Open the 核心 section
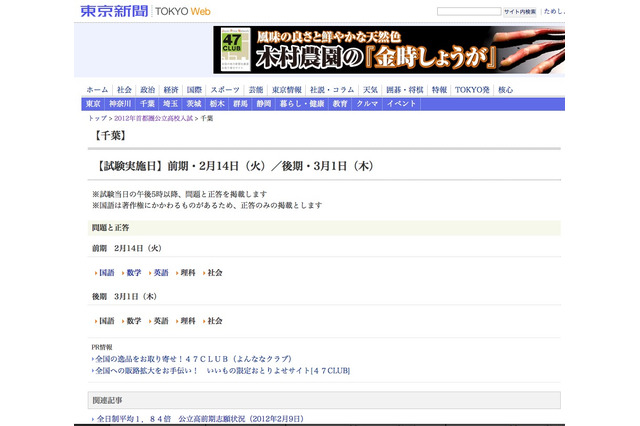The image size is (640, 426). [505, 90]
